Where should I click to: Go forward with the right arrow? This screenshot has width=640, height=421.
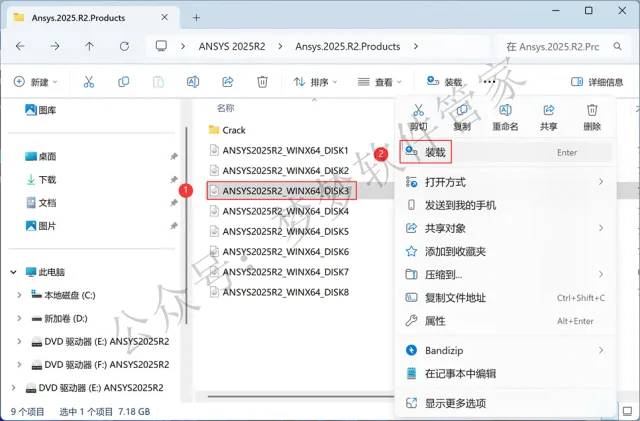point(55,46)
